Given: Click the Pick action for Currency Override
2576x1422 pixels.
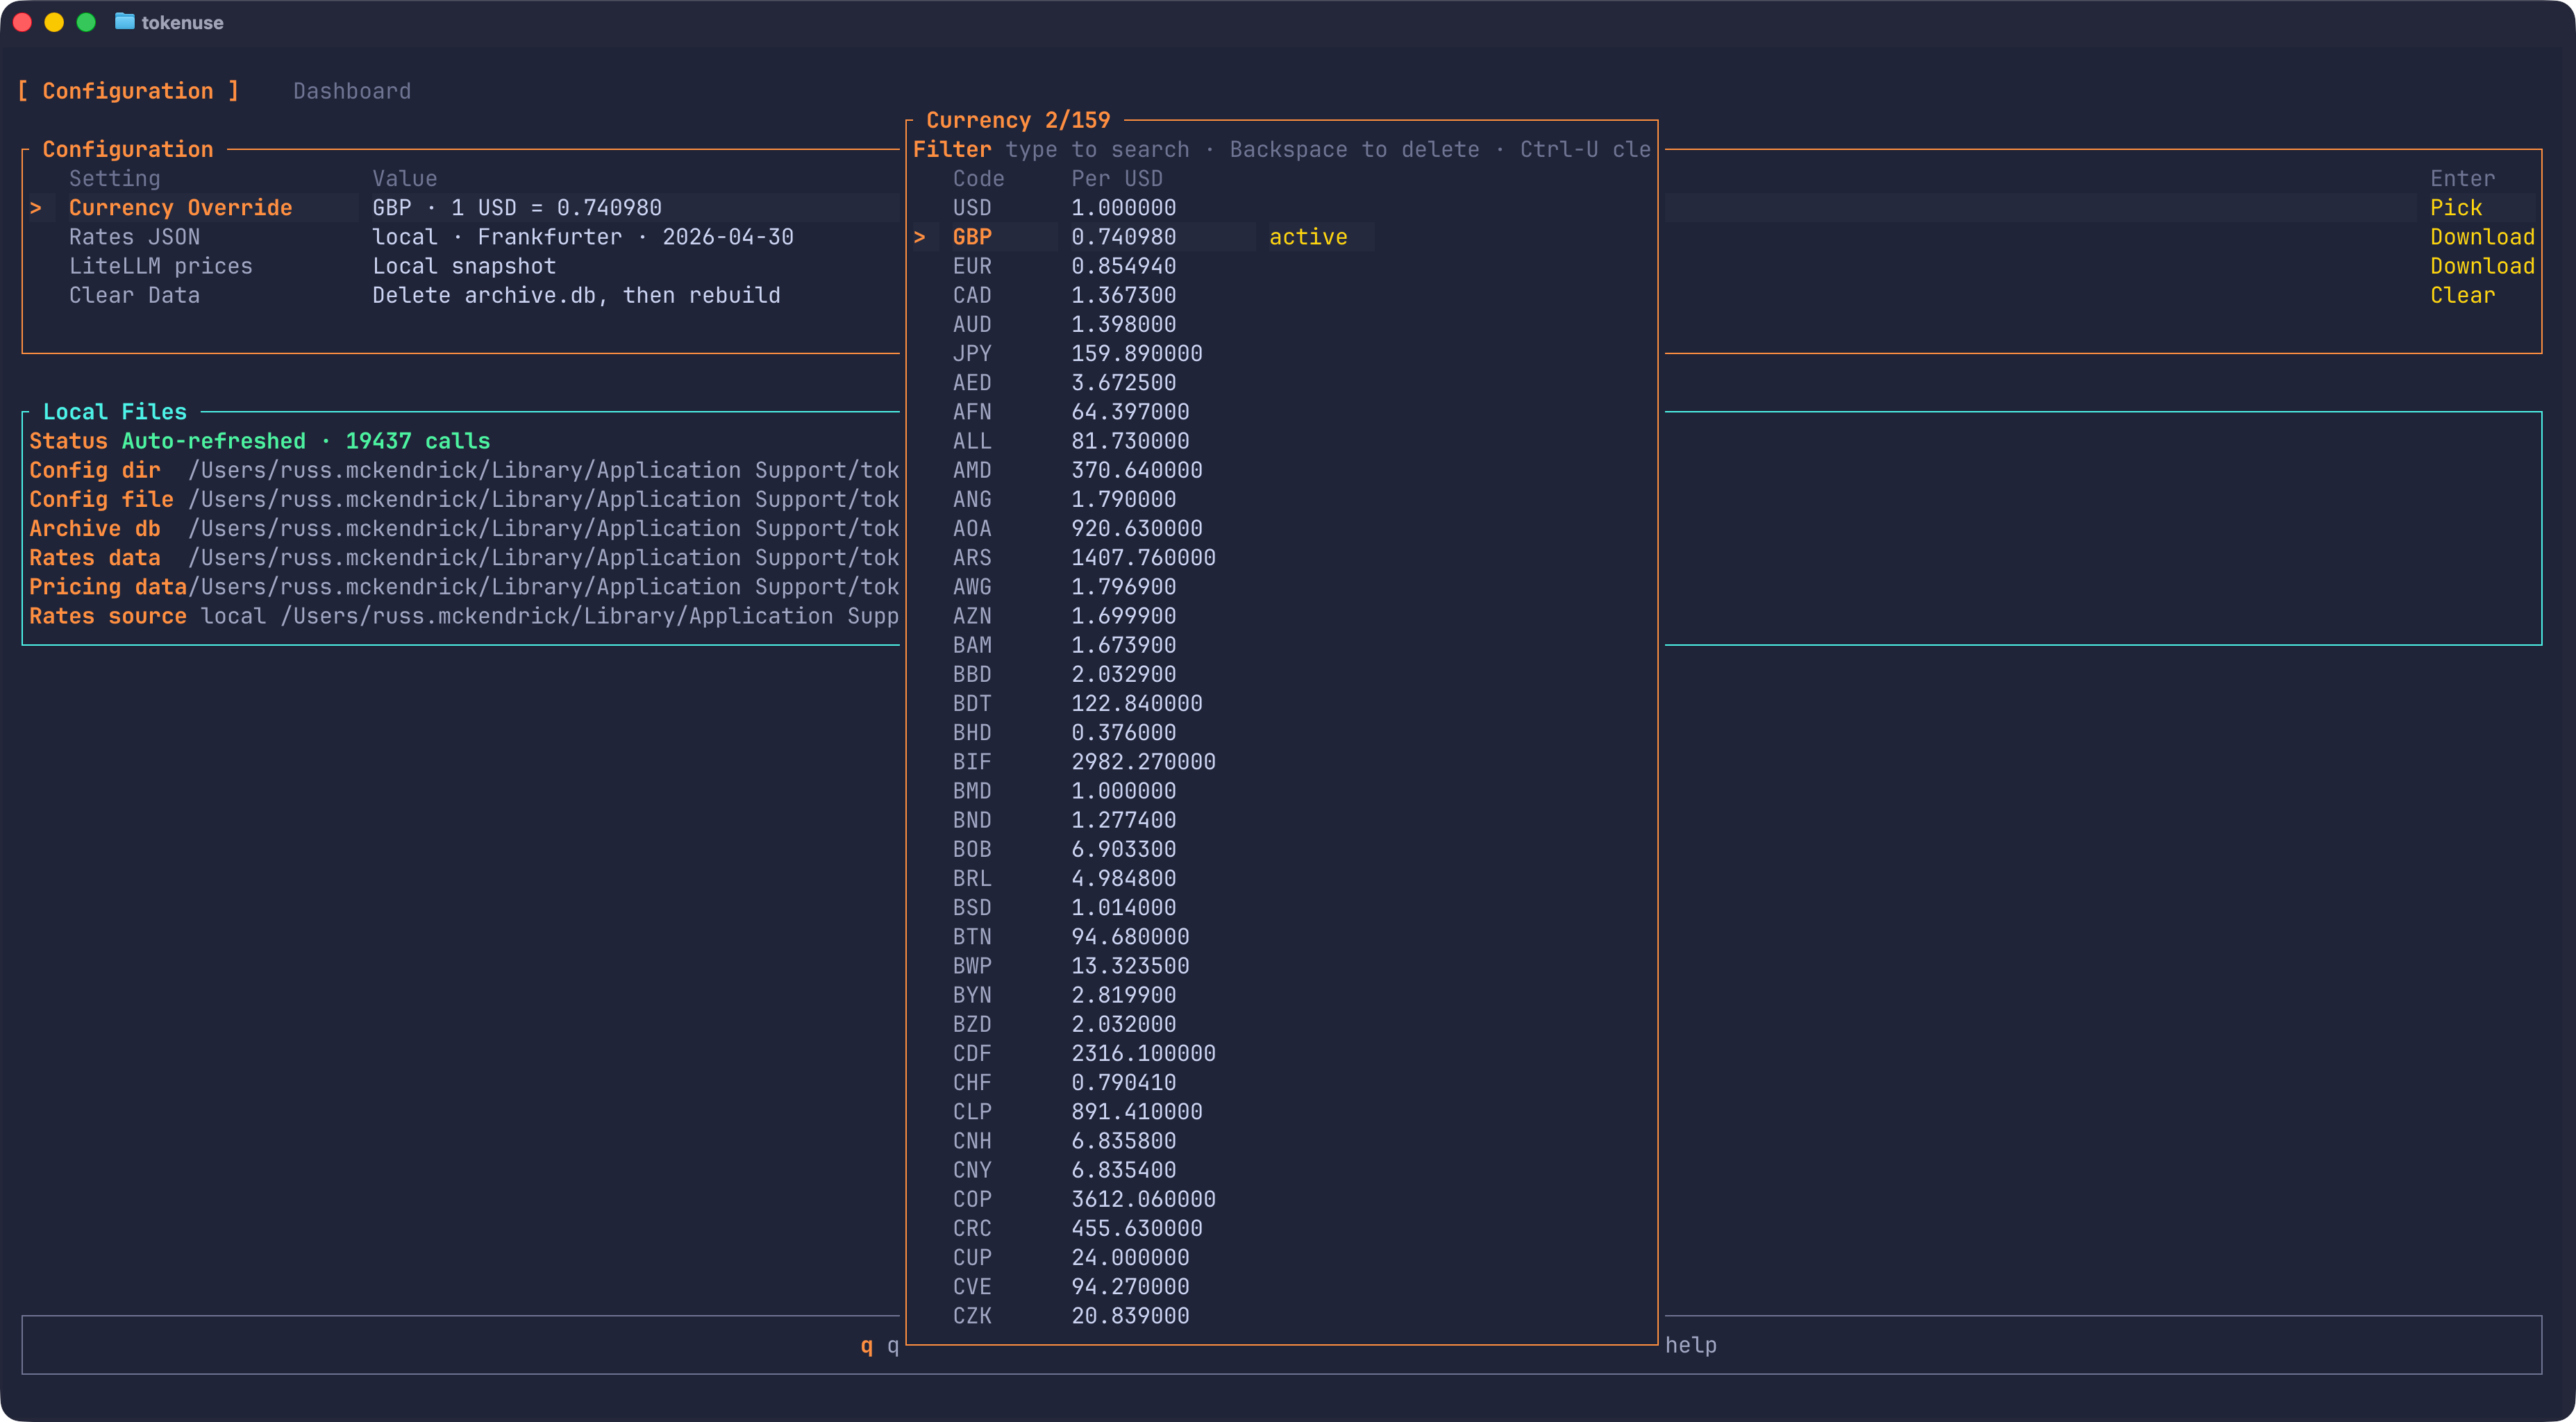Looking at the screenshot, I should 2456,208.
